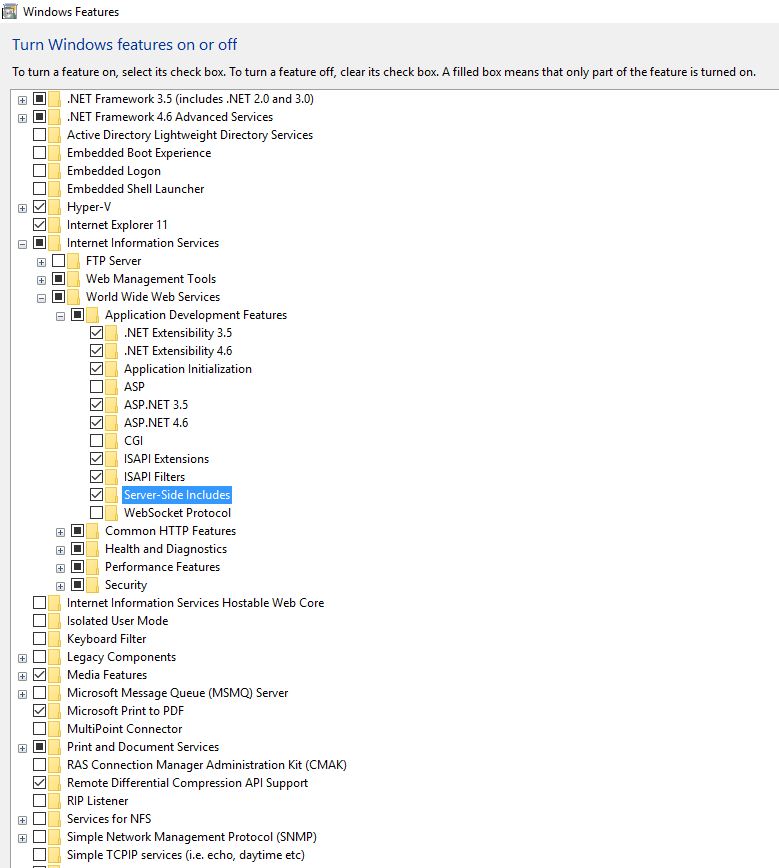Uncheck Application Initialization checkbox
Screen dimensions: 779x868
tap(96, 369)
